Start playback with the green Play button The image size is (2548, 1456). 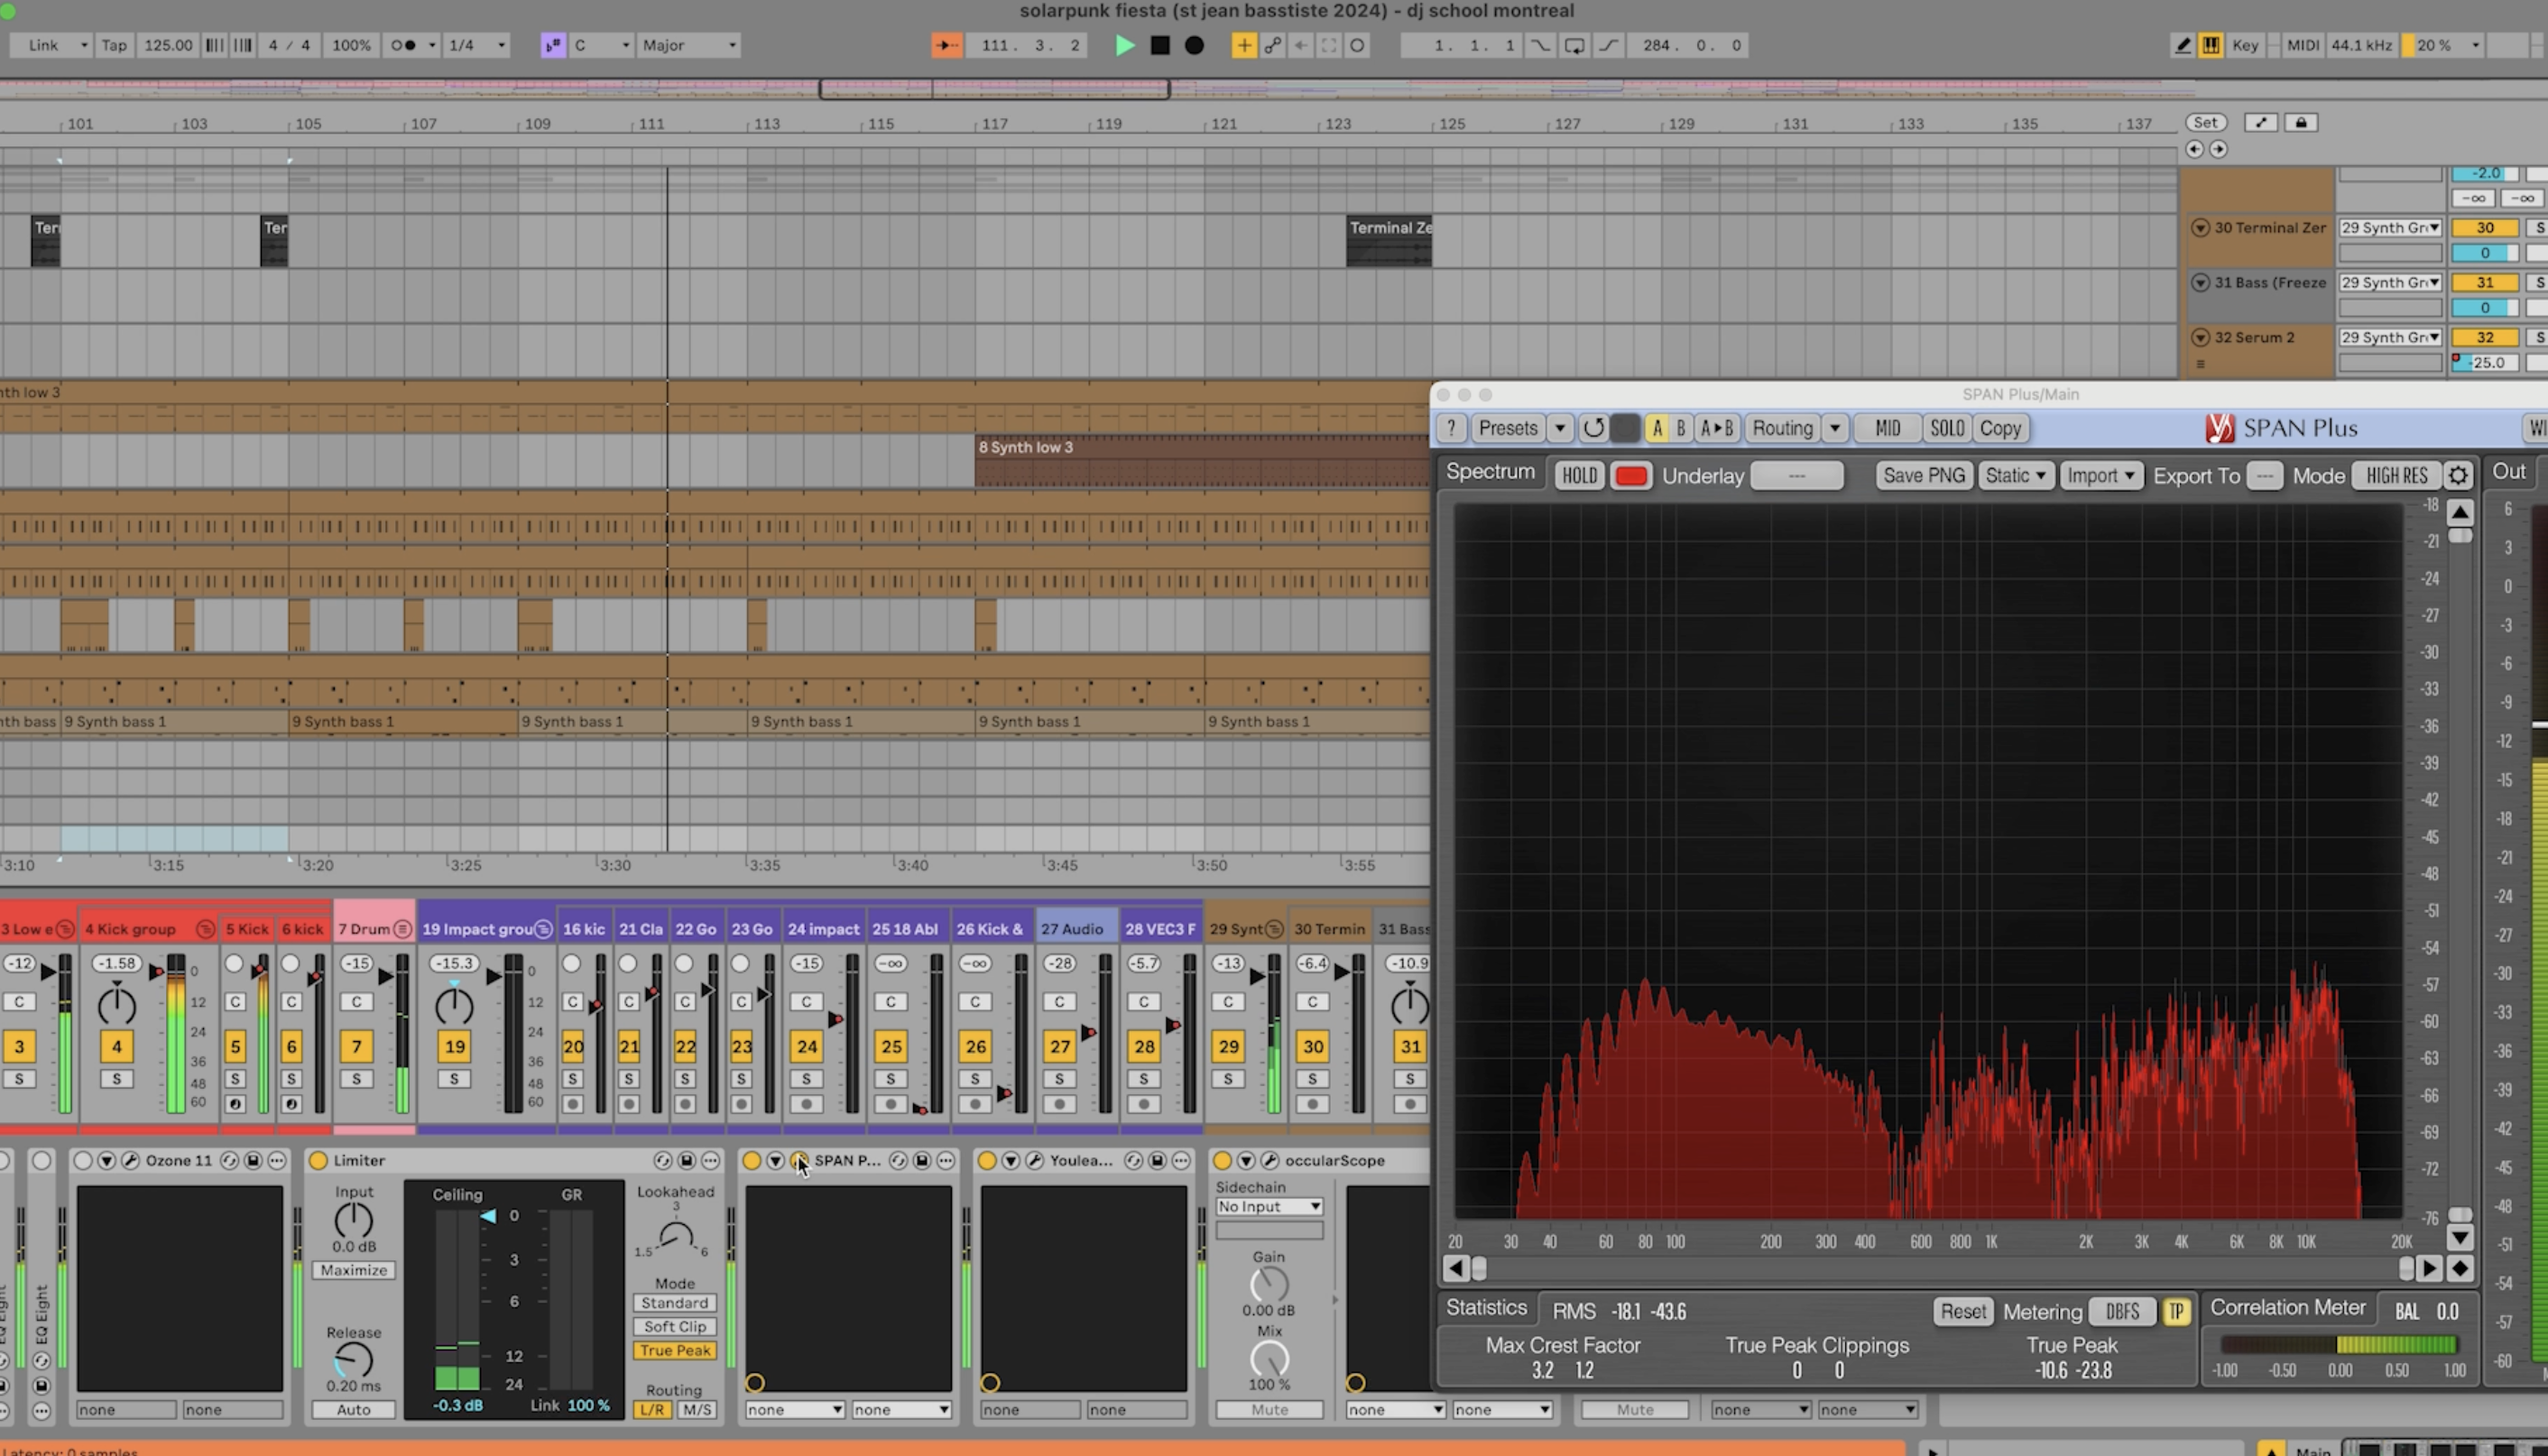tap(1124, 45)
